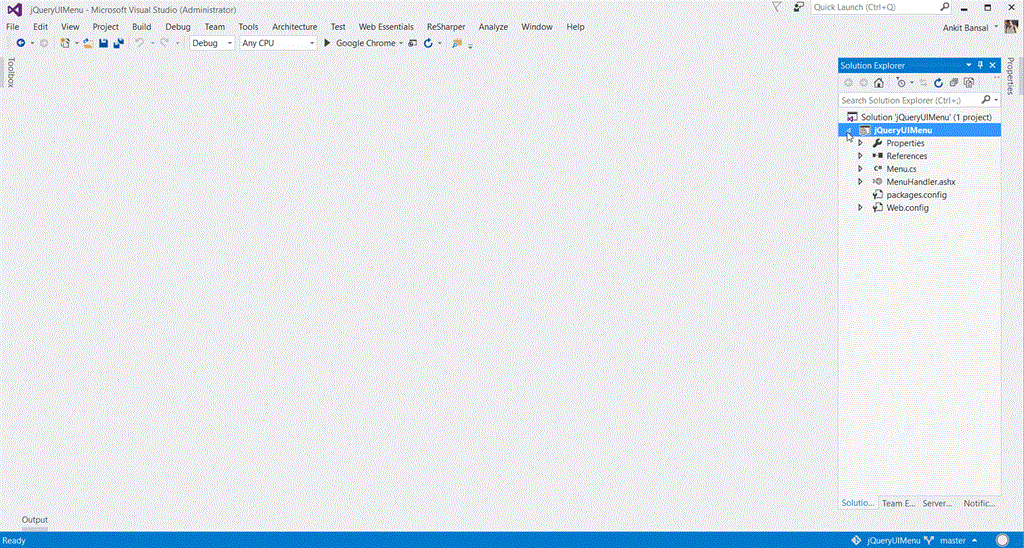
Task: Expand the References tree node
Action: point(860,156)
